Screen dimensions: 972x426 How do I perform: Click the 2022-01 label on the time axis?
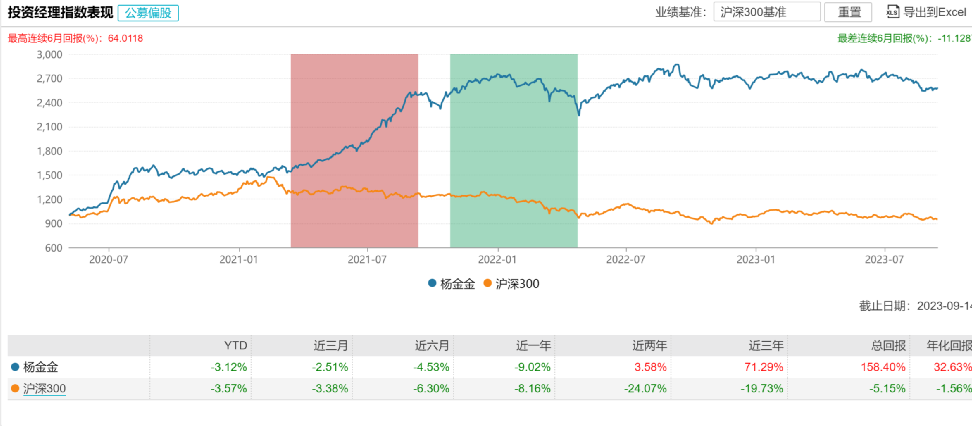[x=497, y=258]
